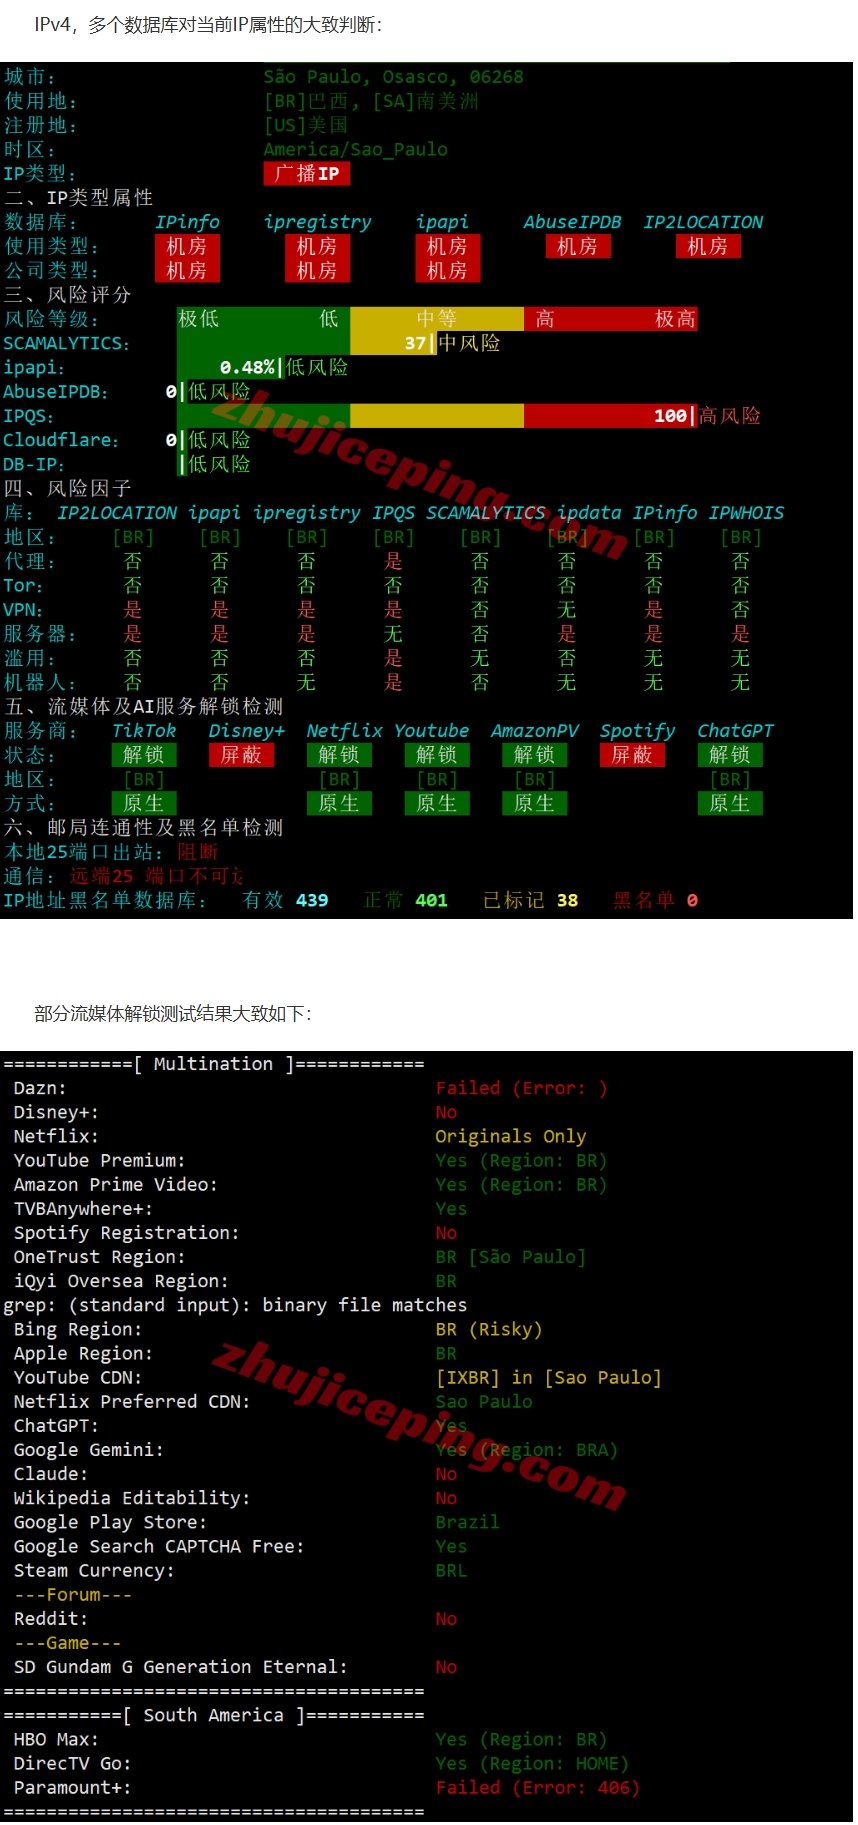This screenshot has height=1825, width=858.
Task: Click the registration value [US]美国
Action: tap(306, 125)
